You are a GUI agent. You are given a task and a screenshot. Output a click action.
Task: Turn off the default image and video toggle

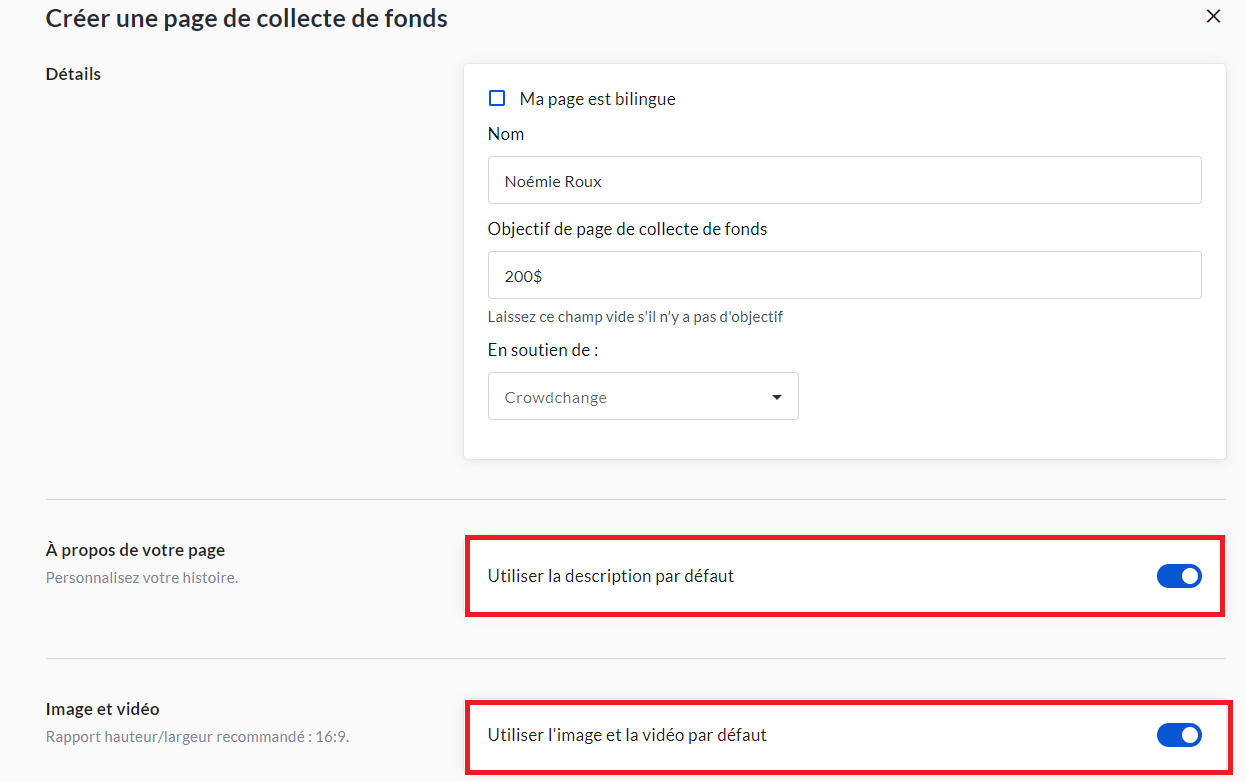pos(1179,735)
